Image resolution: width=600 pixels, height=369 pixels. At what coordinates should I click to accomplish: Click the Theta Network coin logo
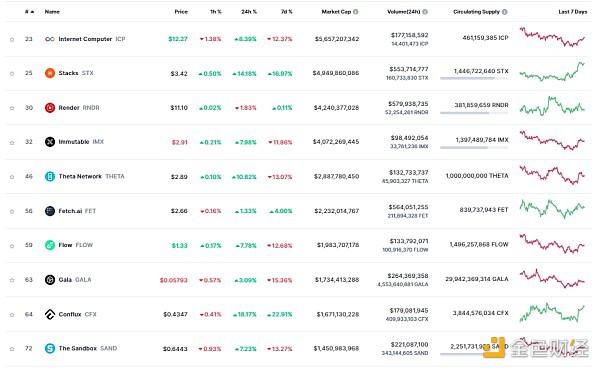(50, 176)
